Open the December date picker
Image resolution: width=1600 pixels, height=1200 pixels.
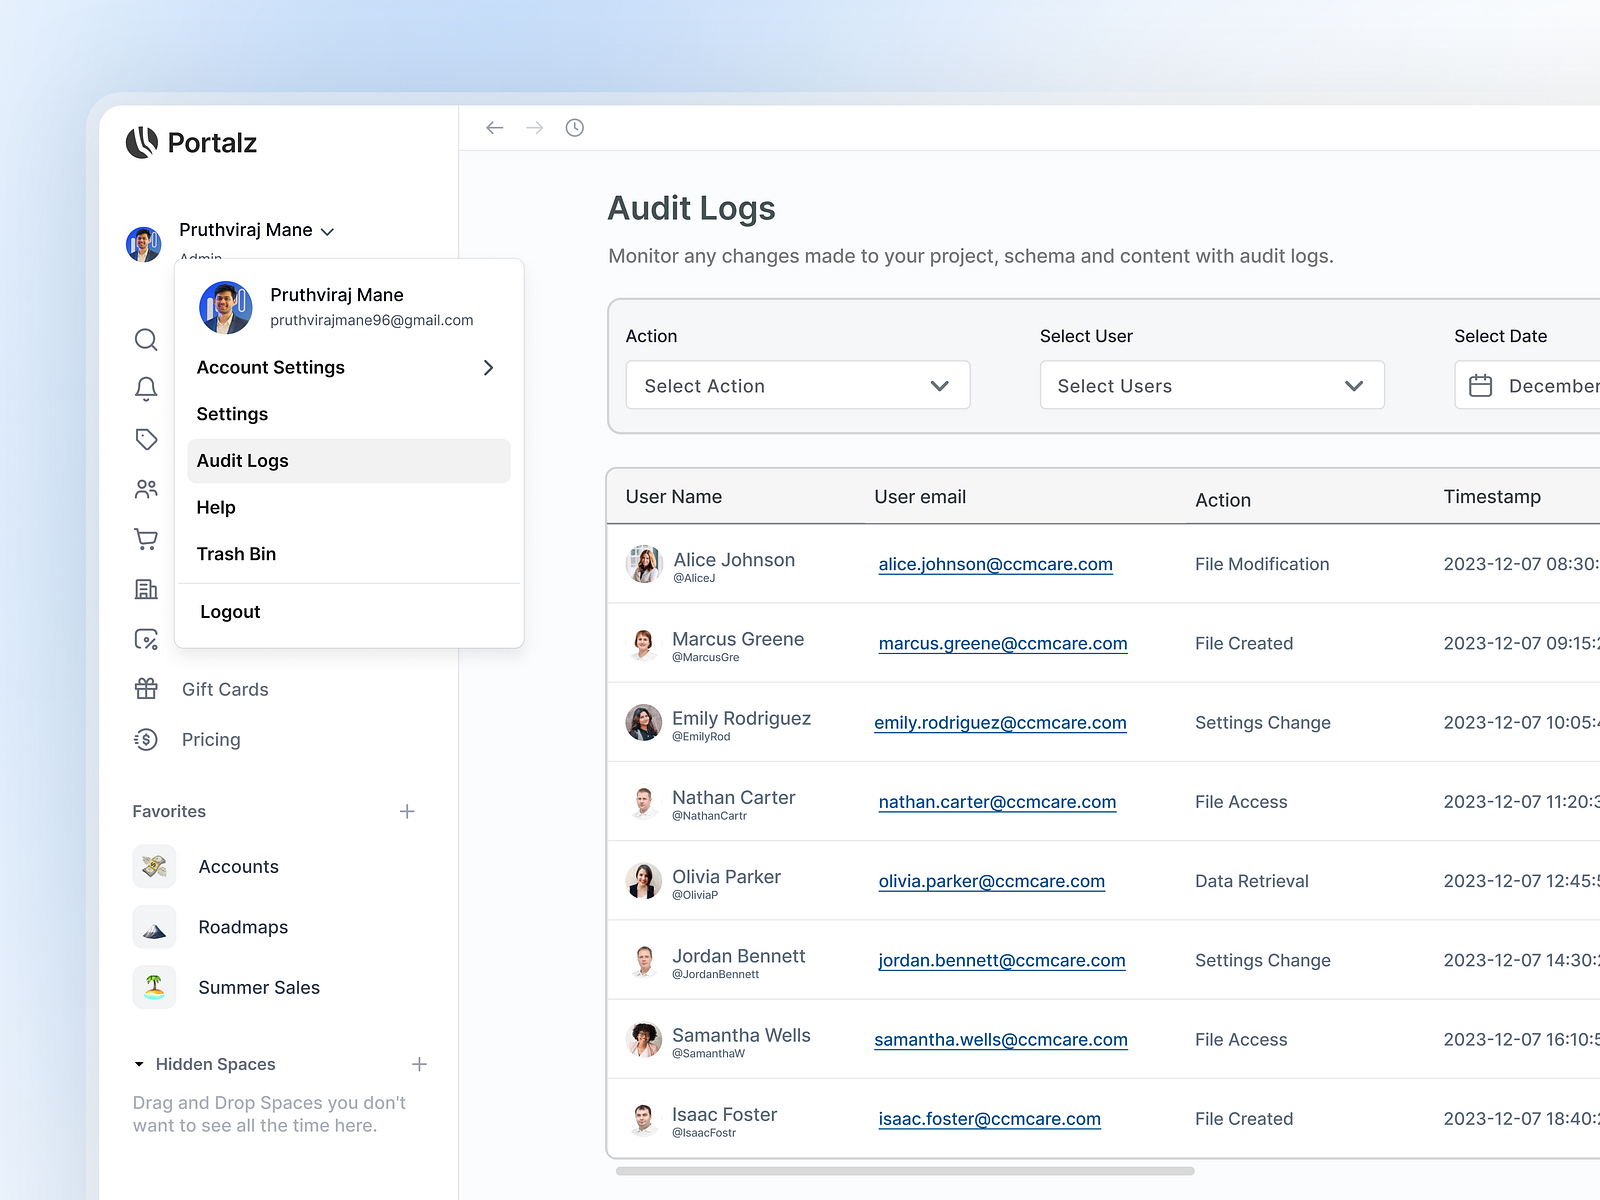[x=1530, y=385]
